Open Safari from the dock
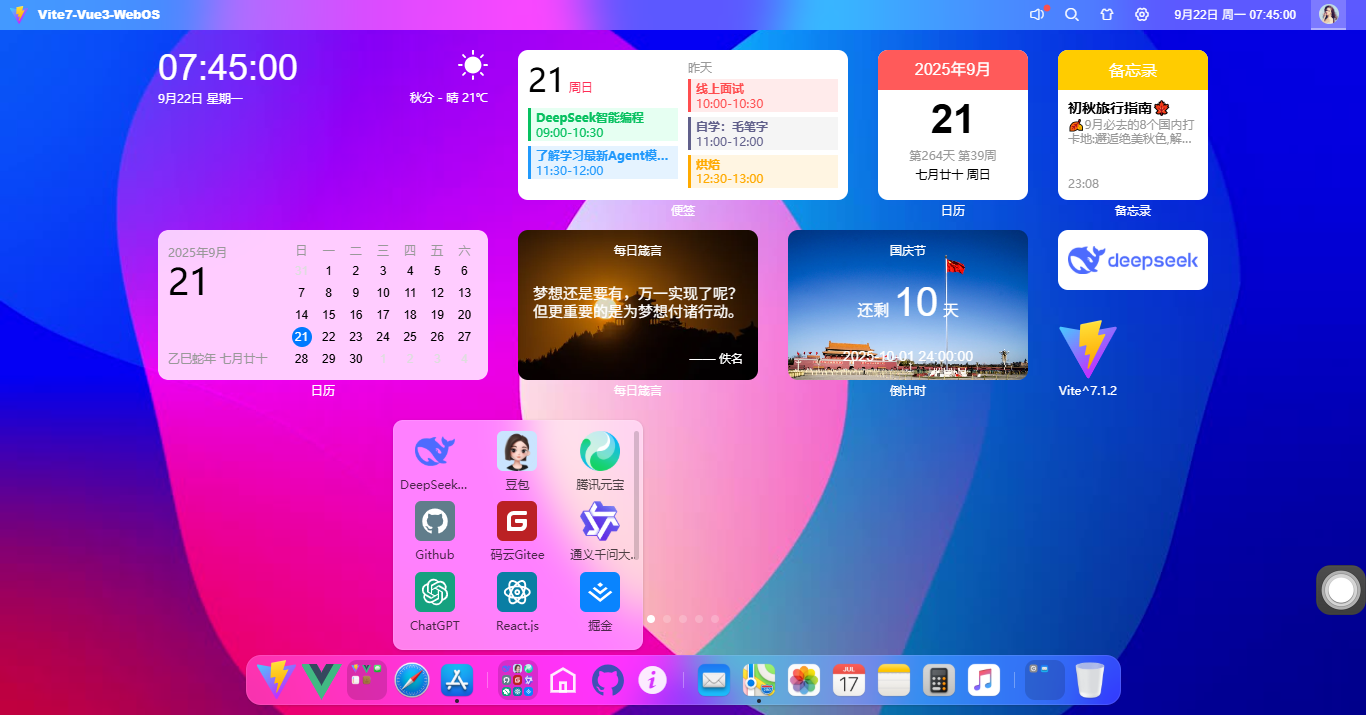Screen dimensions: 1366x715 pyautogui.click(x=412, y=680)
